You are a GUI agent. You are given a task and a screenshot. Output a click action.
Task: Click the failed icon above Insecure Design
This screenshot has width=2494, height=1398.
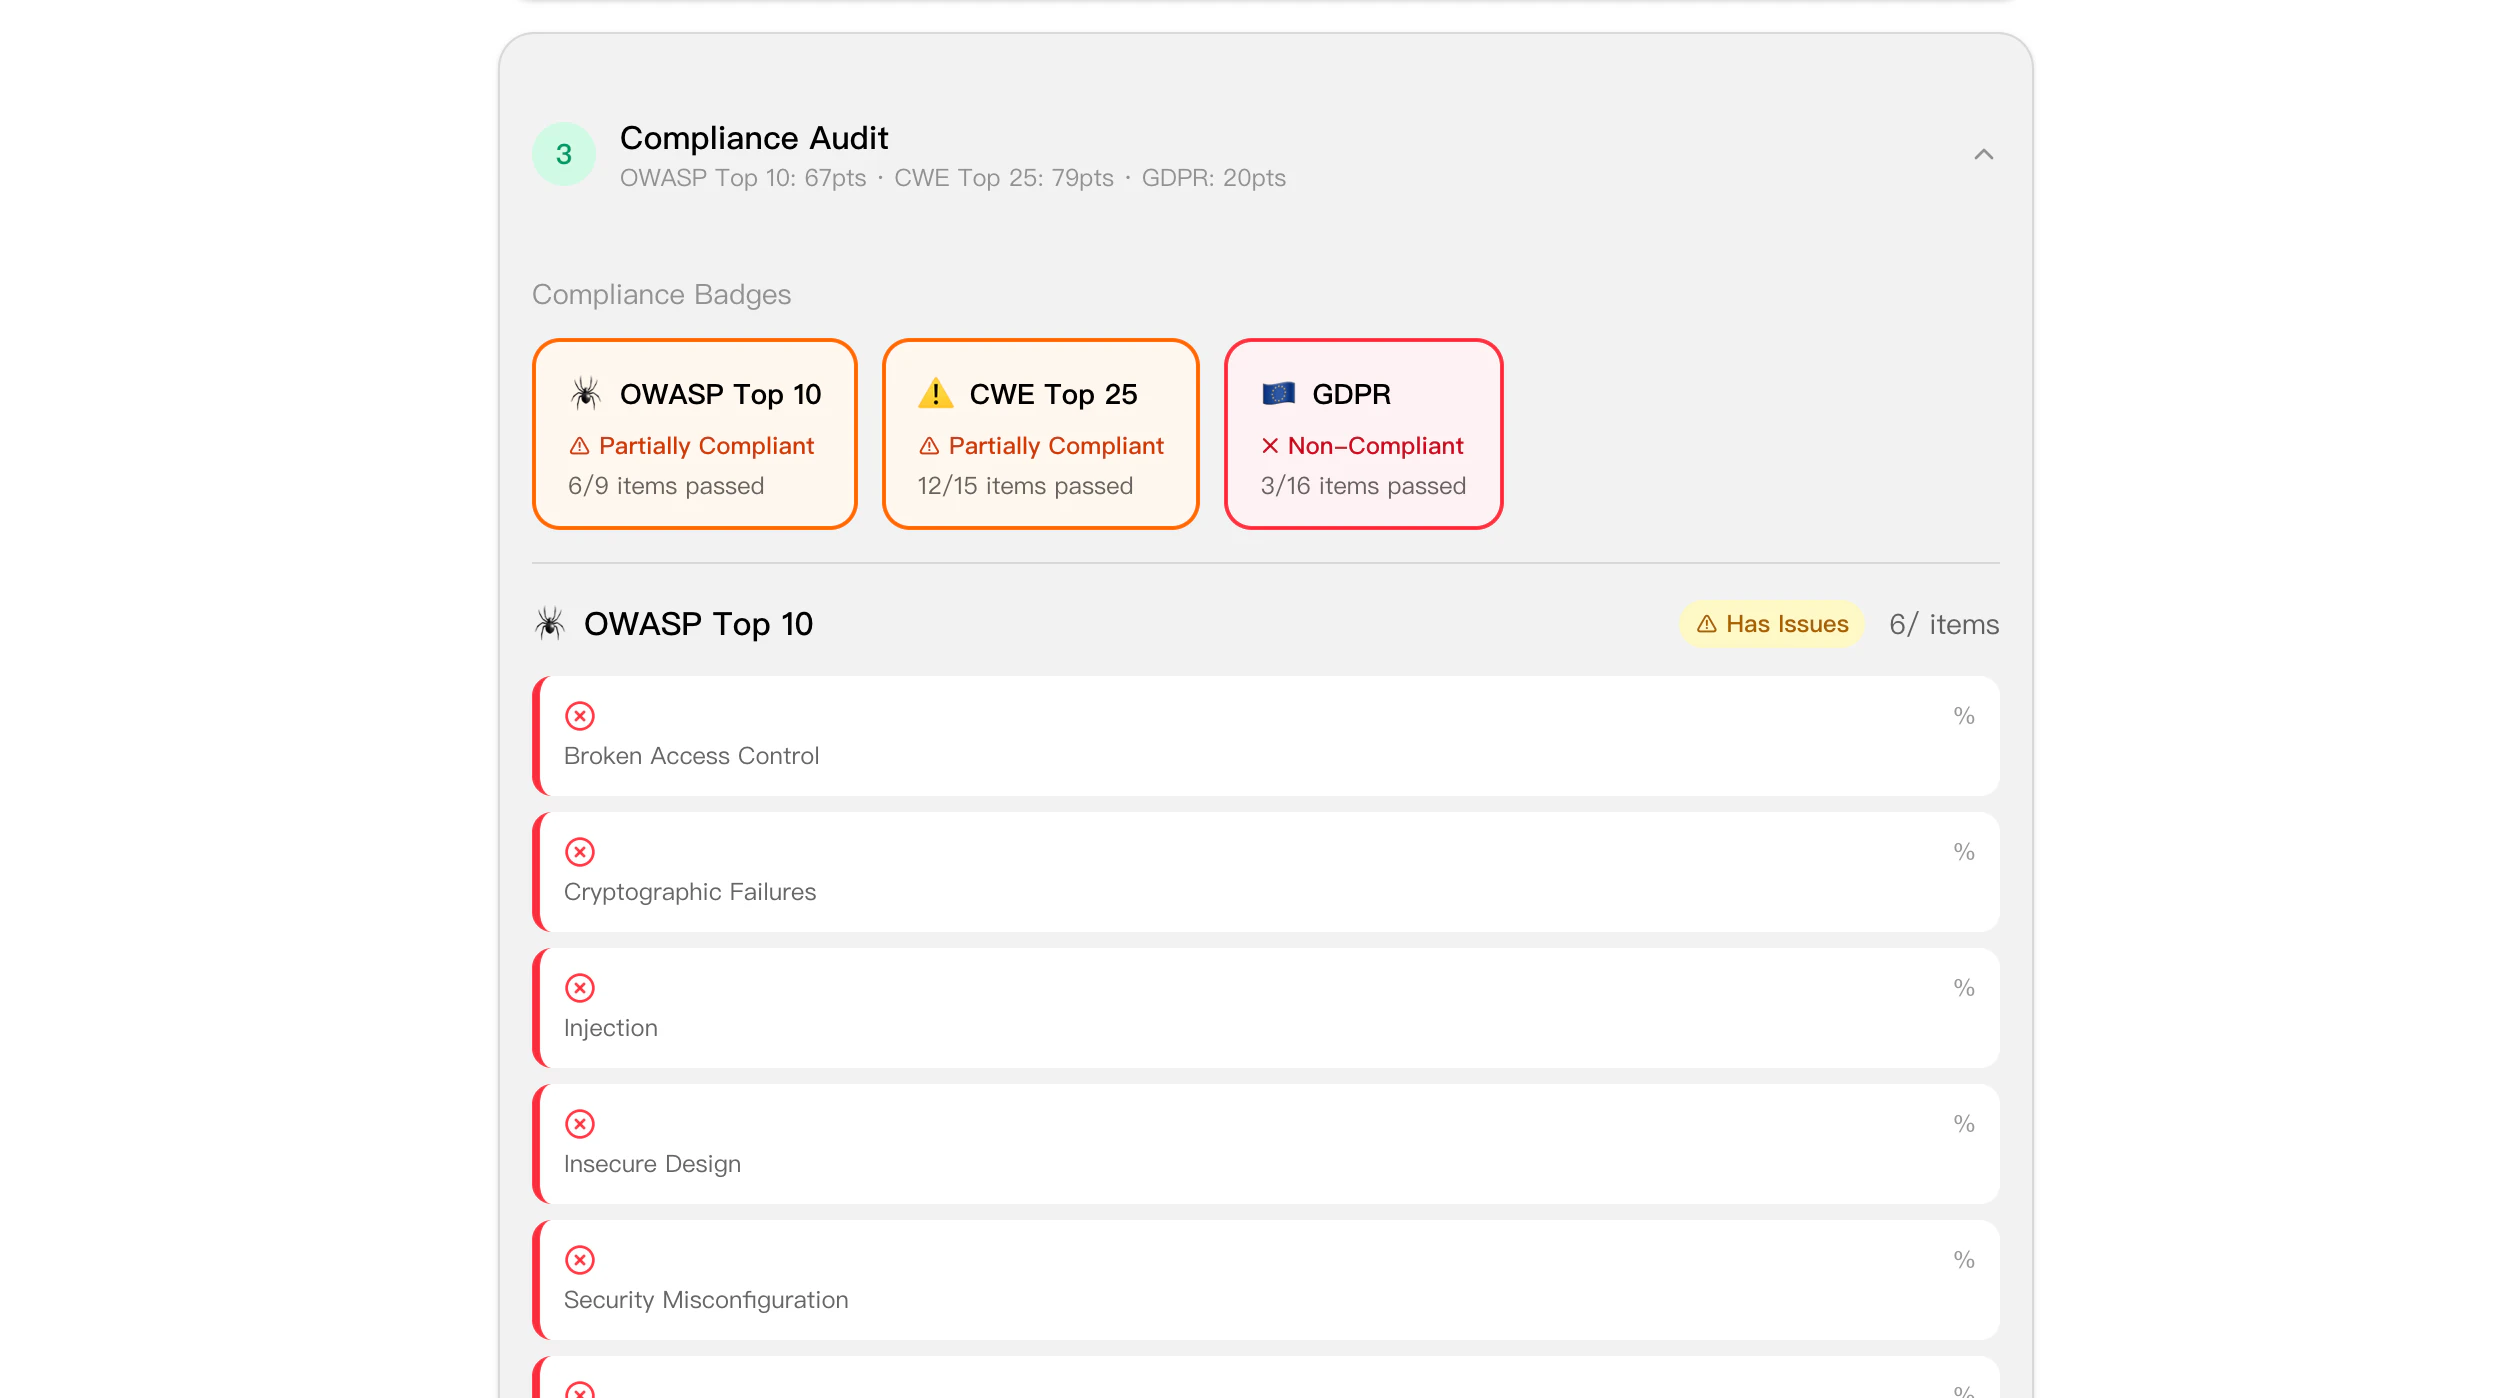pos(580,1124)
